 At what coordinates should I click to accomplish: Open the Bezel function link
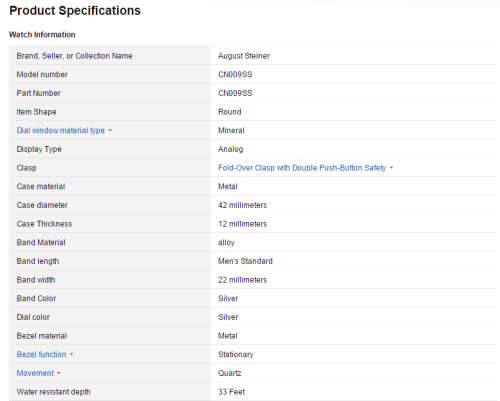pos(42,354)
